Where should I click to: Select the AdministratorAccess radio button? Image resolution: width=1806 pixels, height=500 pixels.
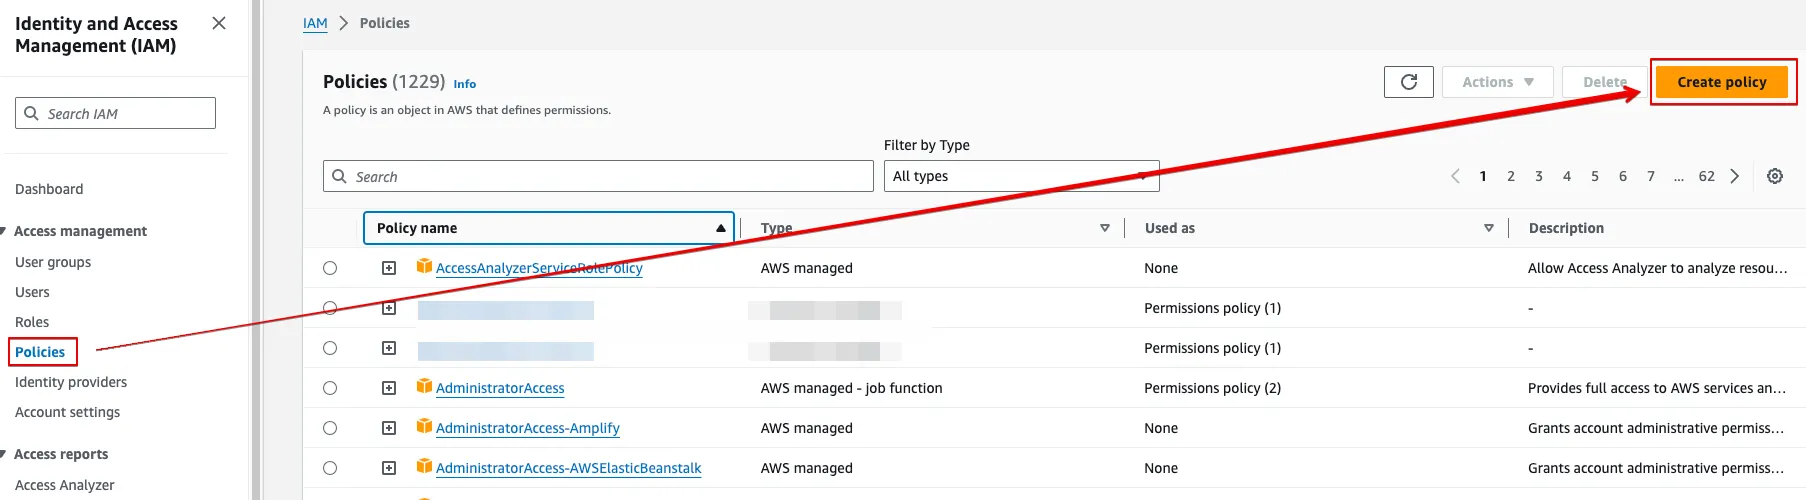click(330, 388)
